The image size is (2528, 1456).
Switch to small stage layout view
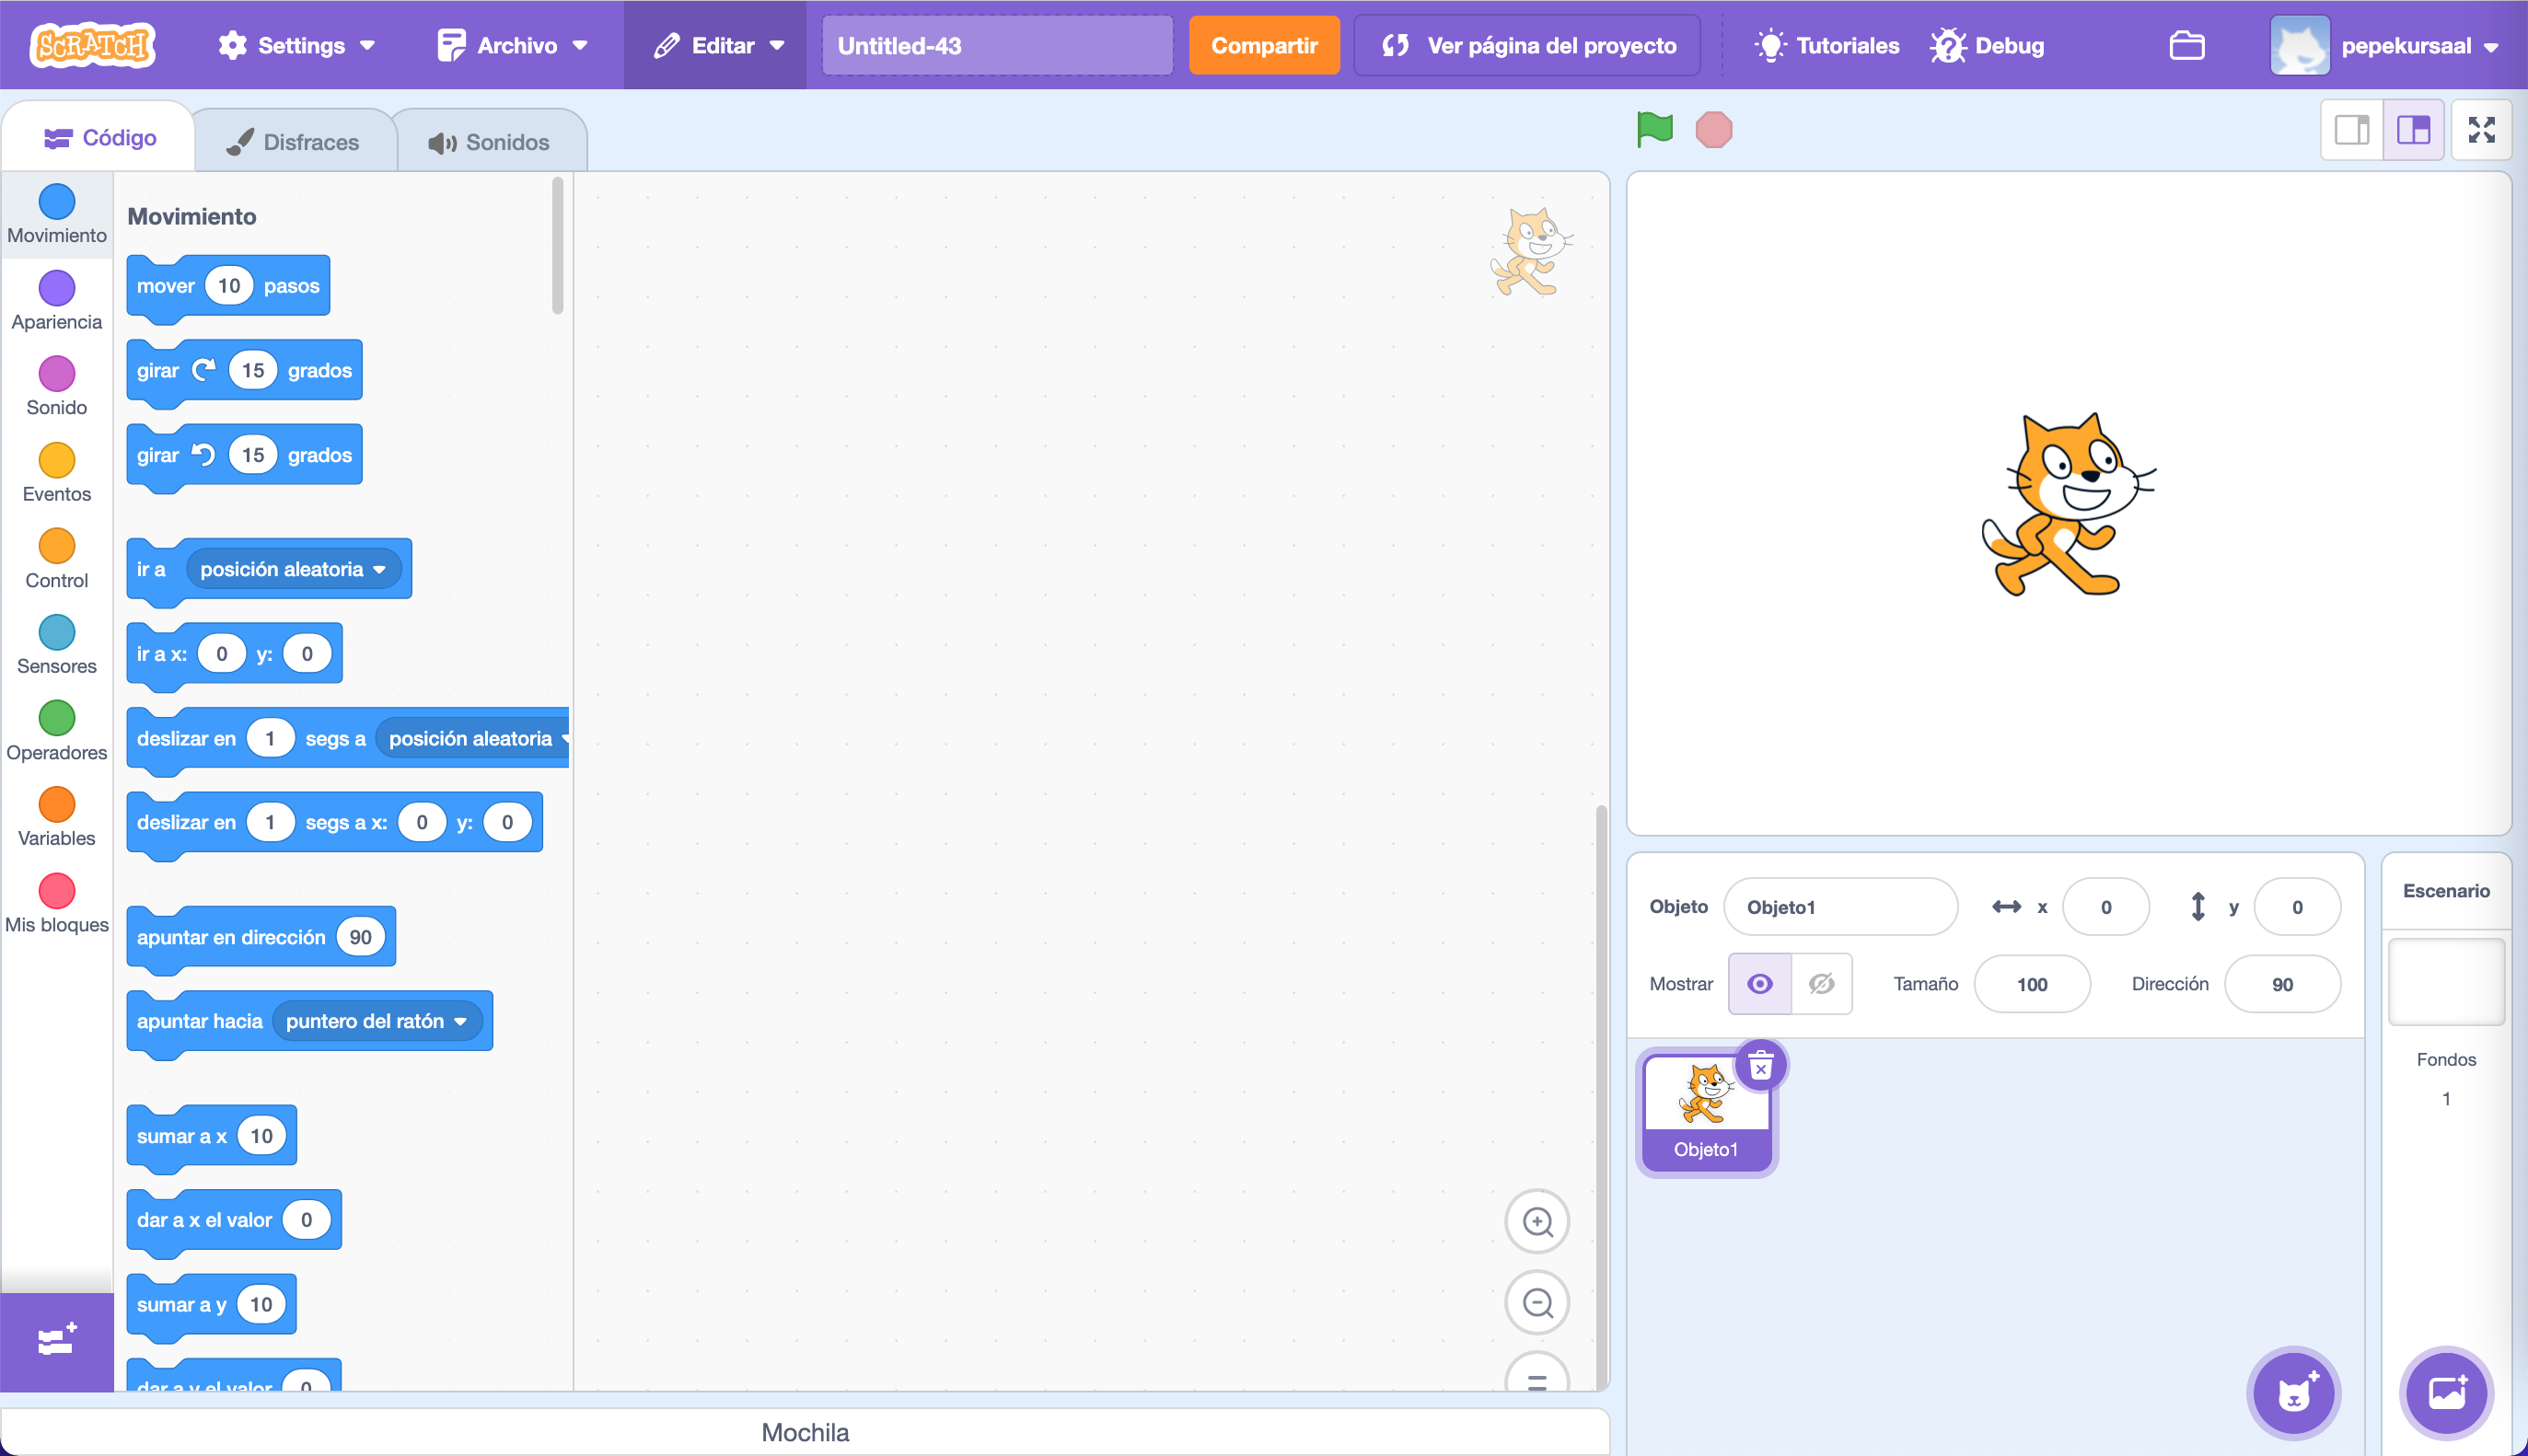tap(2352, 129)
